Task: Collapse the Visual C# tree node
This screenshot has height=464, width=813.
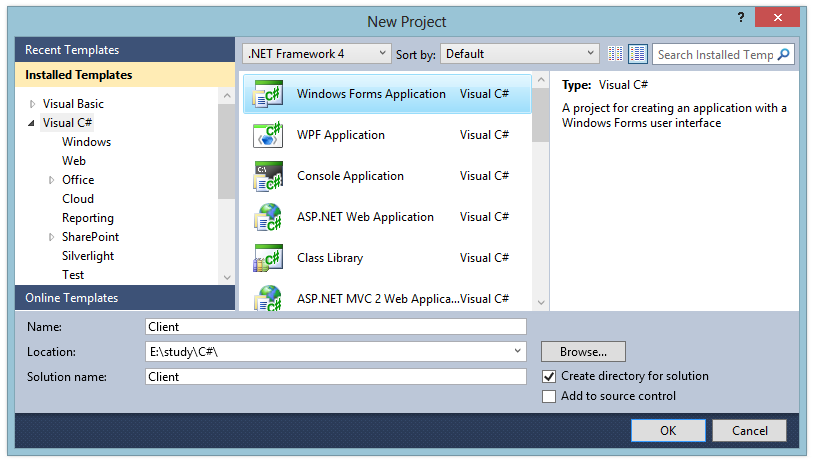Action: [32, 123]
